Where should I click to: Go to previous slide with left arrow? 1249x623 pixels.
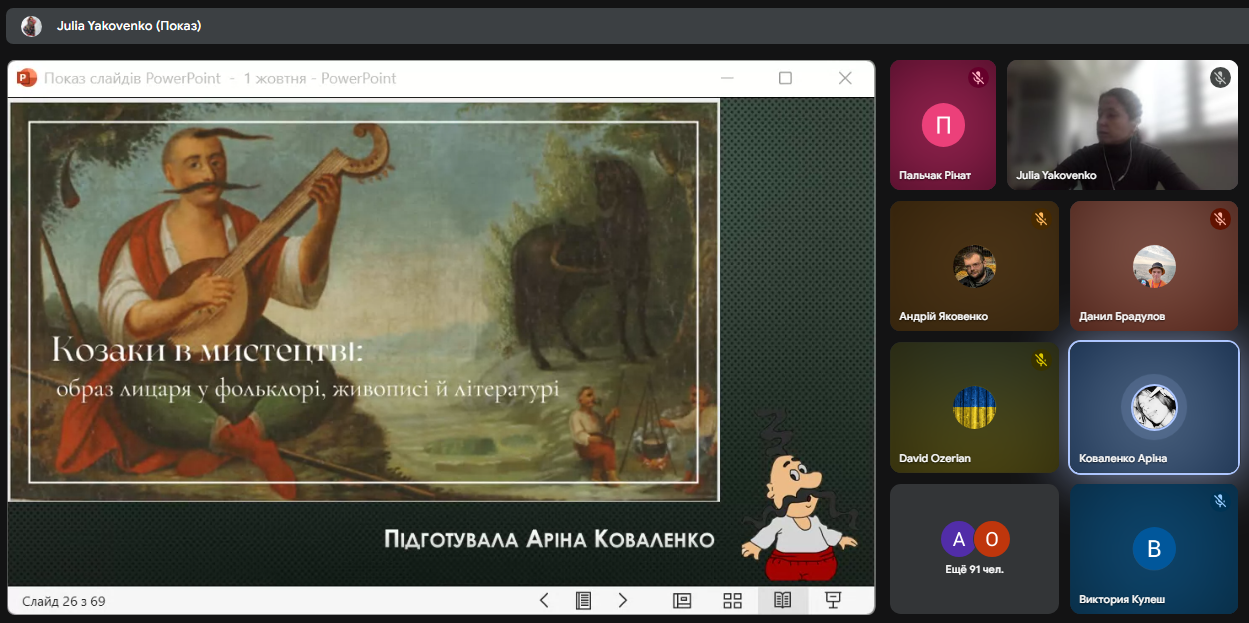pos(544,600)
